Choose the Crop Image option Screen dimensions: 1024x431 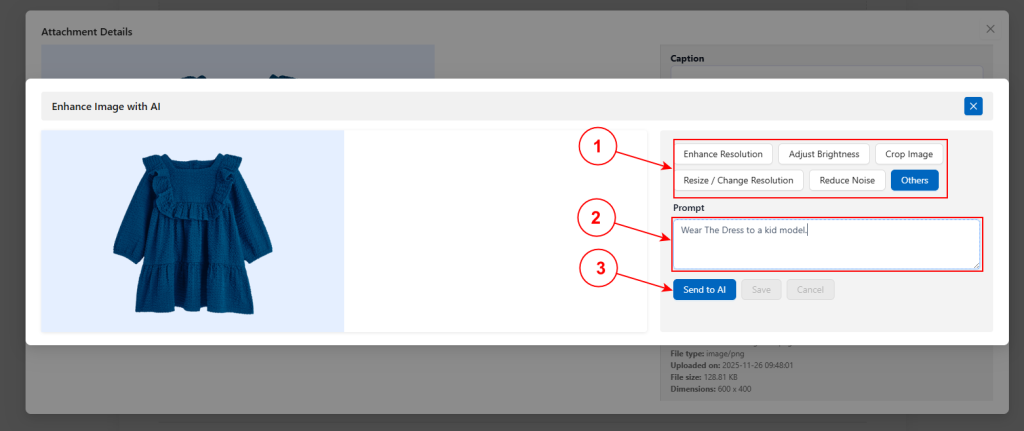909,154
